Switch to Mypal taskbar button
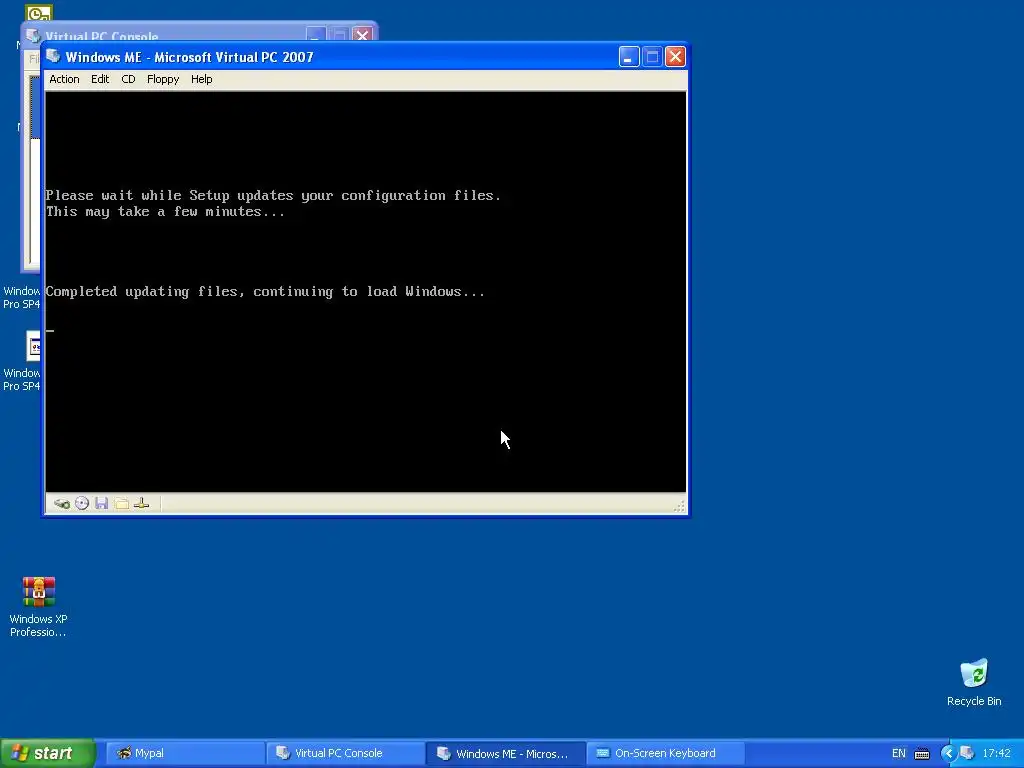Viewport: 1024px width, 768px height. (x=184, y=753)
